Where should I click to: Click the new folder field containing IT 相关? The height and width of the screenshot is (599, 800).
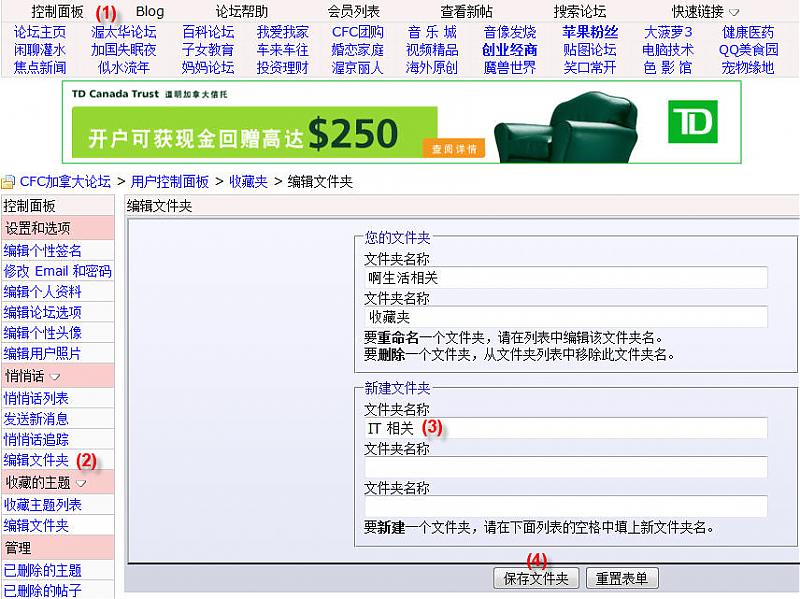coord(565,428)
